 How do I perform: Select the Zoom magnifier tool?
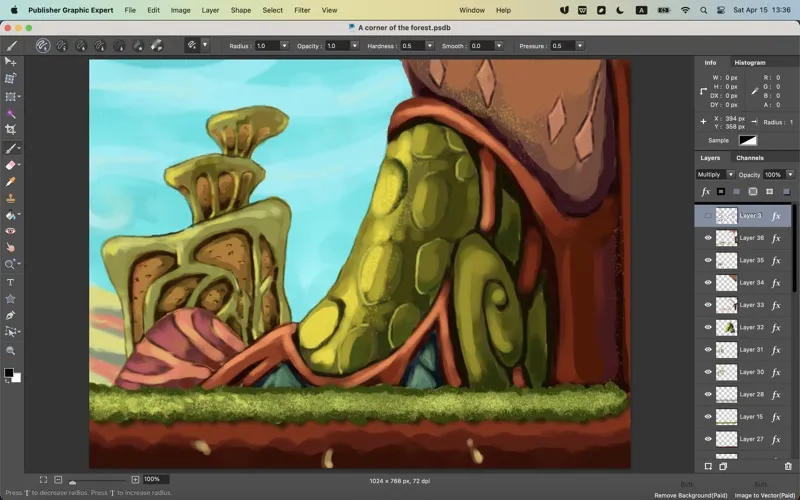click(10, 351)
